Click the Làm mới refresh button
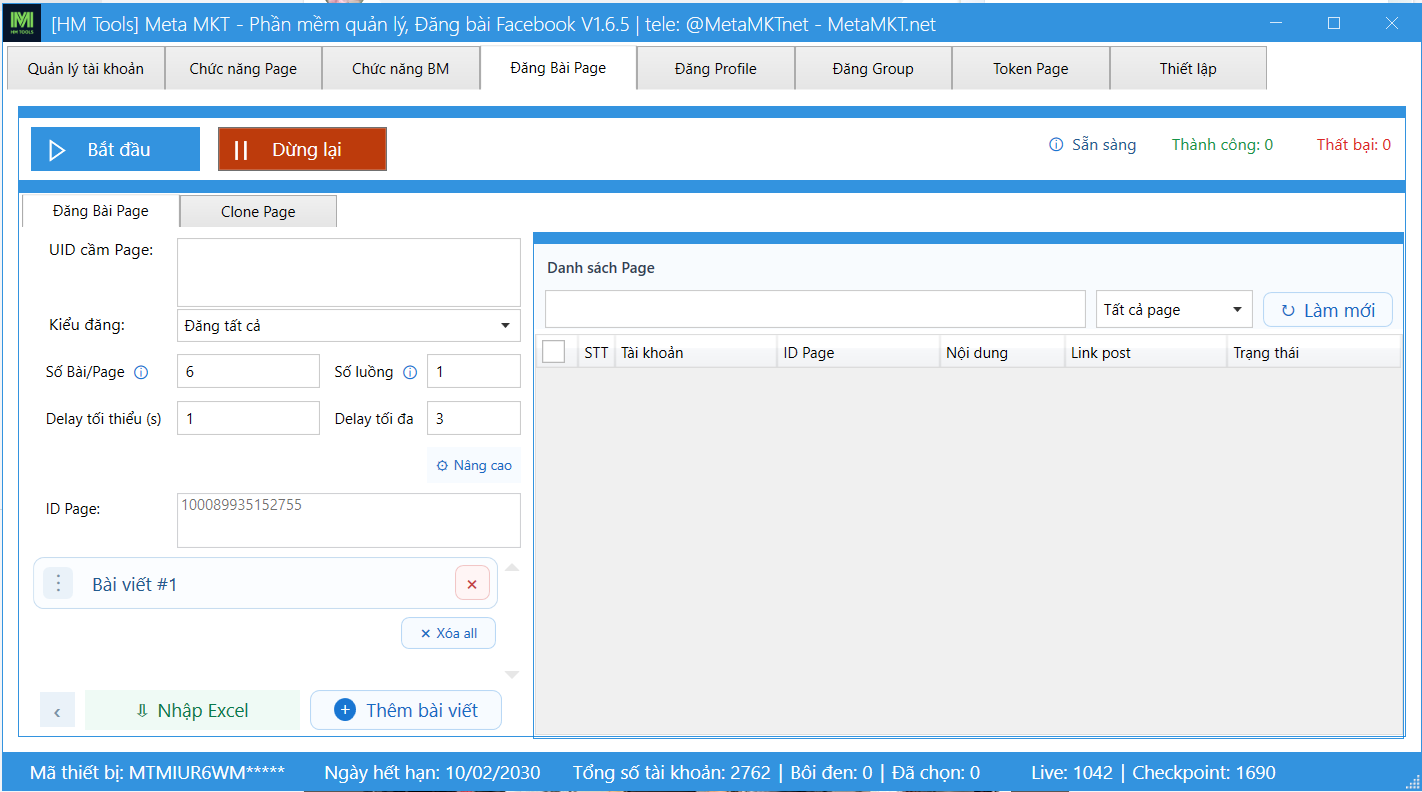Viewport: 1422px width, 792px height. pyautogui.click(x=1328, y=310)
